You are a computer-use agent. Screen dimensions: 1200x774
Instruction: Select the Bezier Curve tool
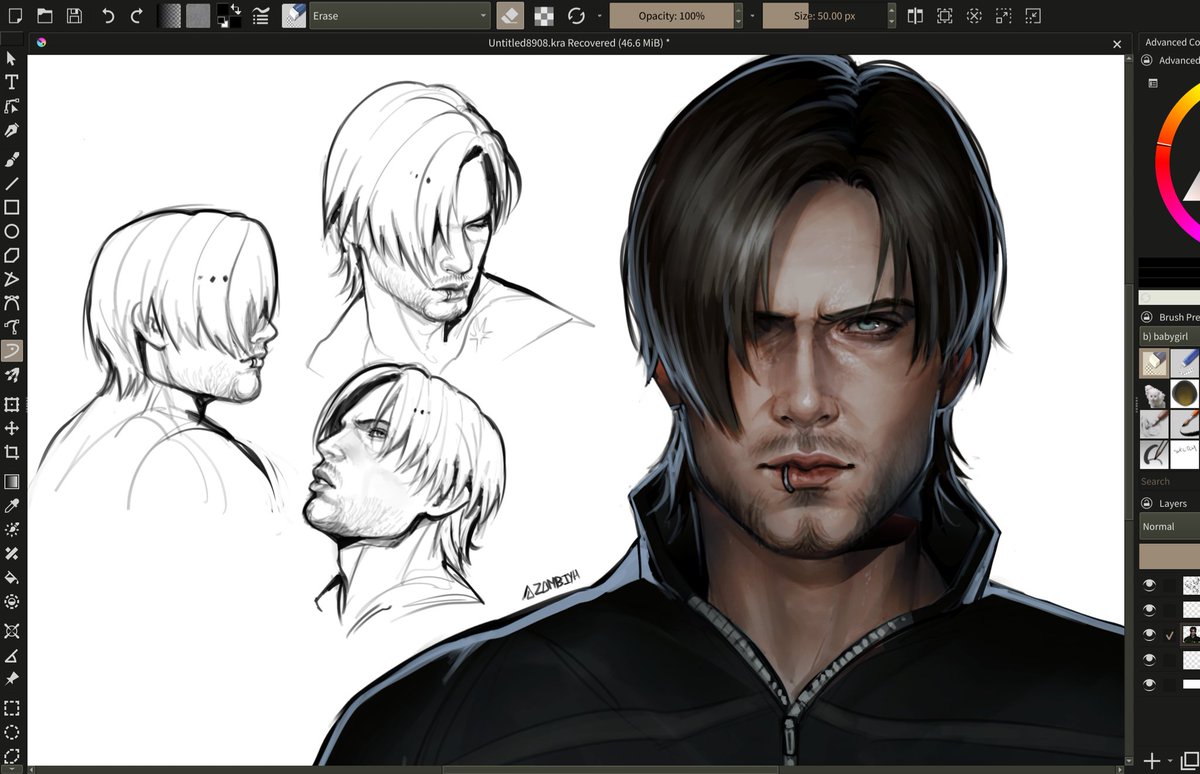click(12, 303)
